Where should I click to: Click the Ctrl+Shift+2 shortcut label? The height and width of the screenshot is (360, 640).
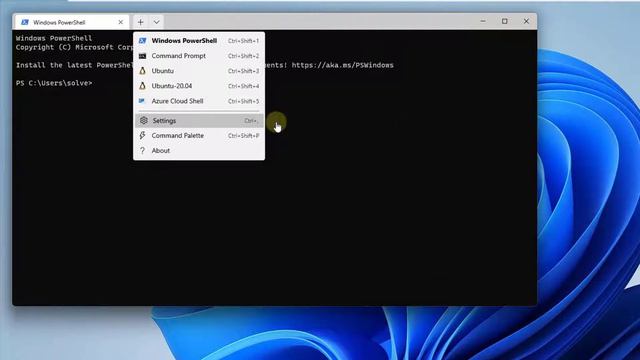click(x=244, y=56)
